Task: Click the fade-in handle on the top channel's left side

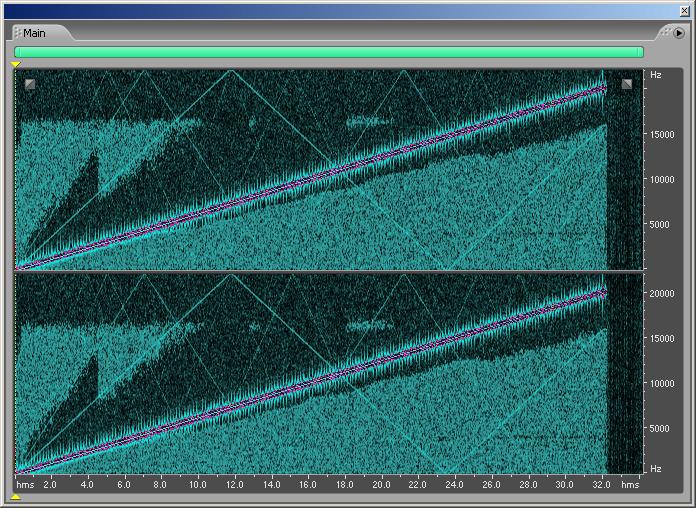Action: tap(30, 84)
